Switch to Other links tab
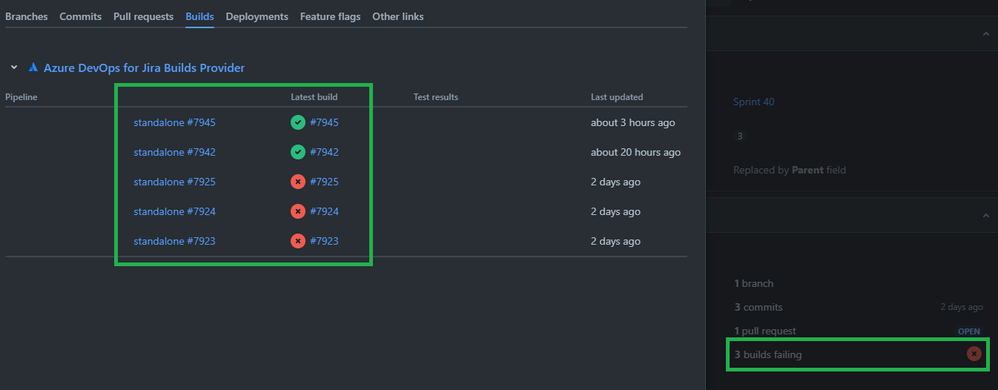 [398, 17]
